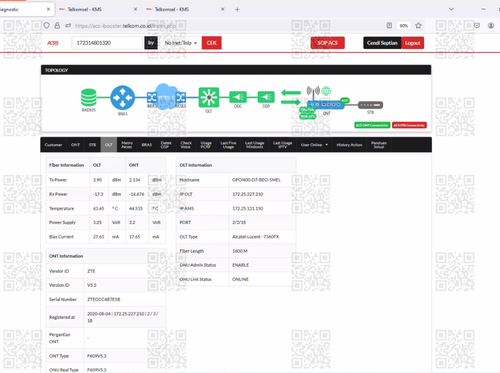The image size is (500, 373).
Task: Click the green traffic arrows icon
Action: [291, 97]
